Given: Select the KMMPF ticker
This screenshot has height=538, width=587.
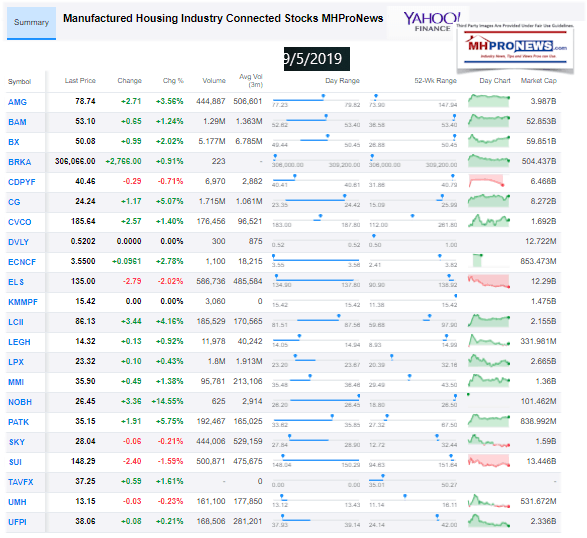Looking at the screenshot, I should tap(23, 302).
